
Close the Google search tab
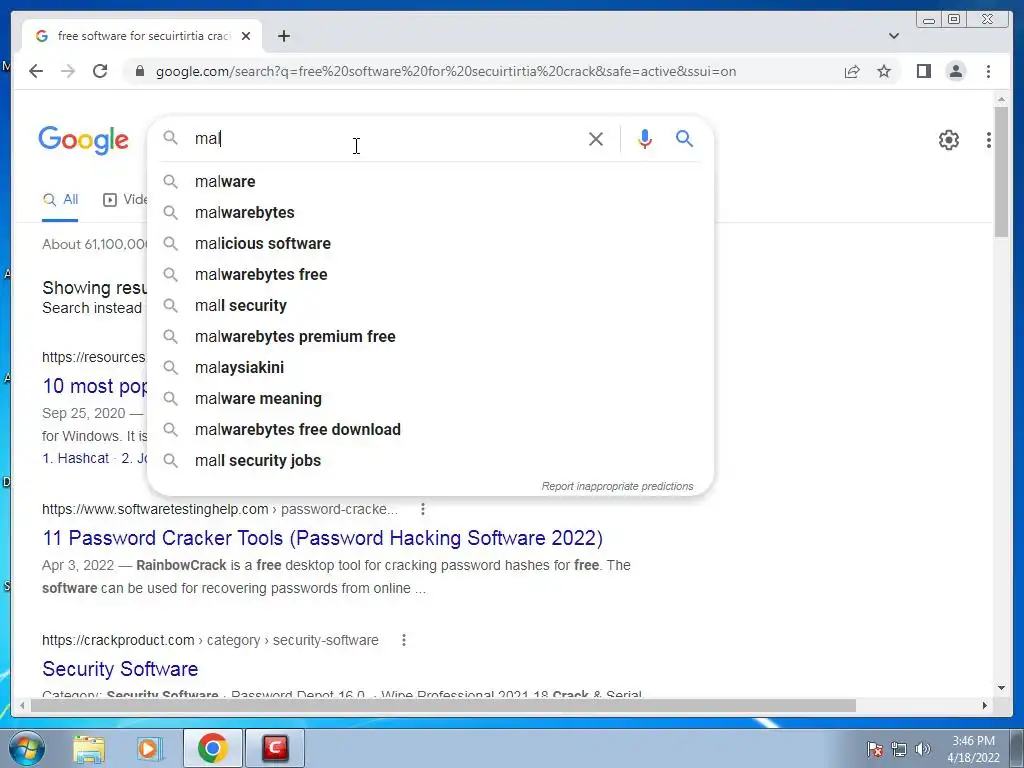click(x=246, y=36)
